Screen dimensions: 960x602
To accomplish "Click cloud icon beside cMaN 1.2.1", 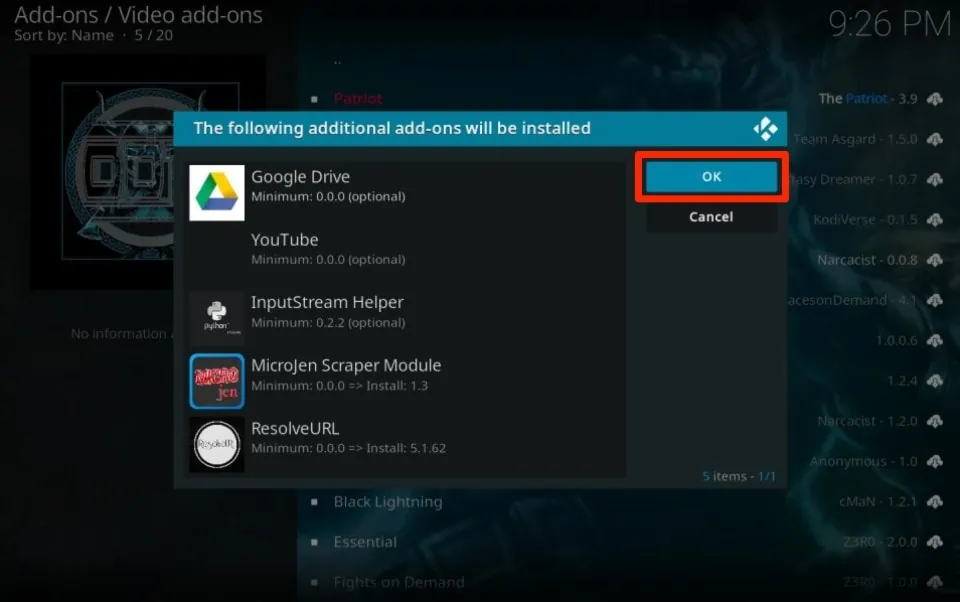I will pos(935,502).
